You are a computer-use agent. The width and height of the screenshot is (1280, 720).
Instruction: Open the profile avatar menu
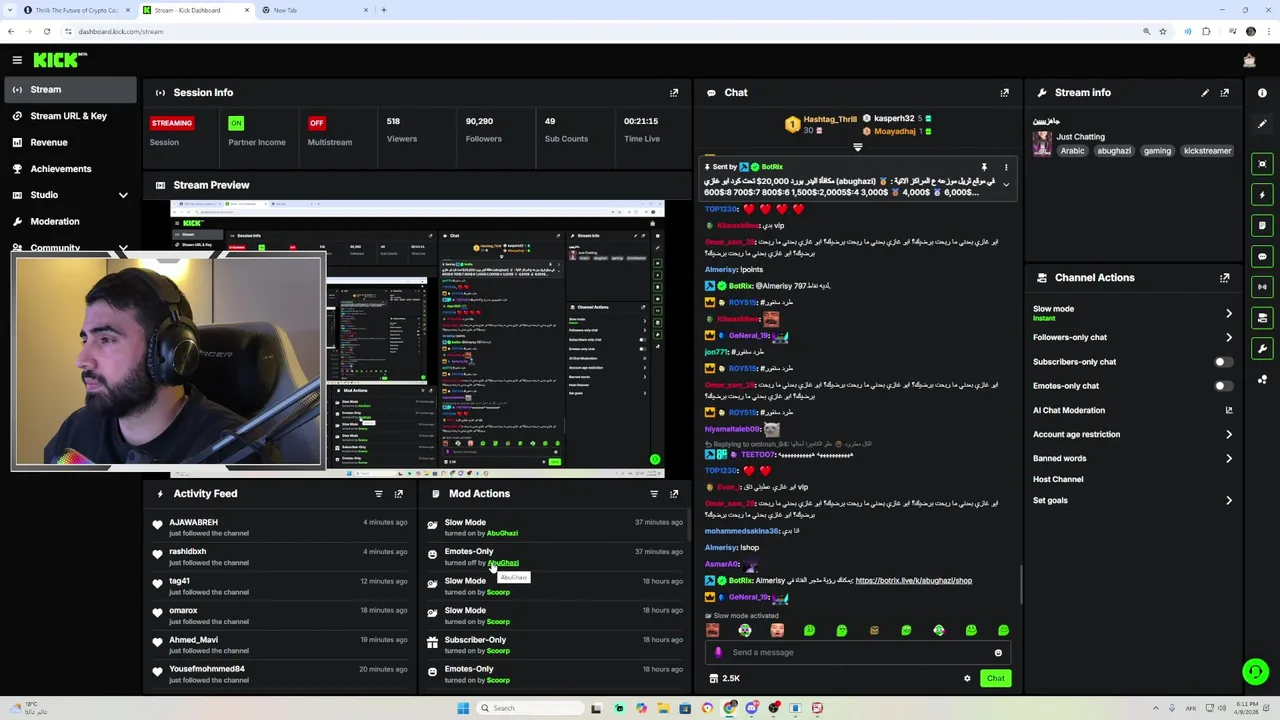tap(1249, 61)
